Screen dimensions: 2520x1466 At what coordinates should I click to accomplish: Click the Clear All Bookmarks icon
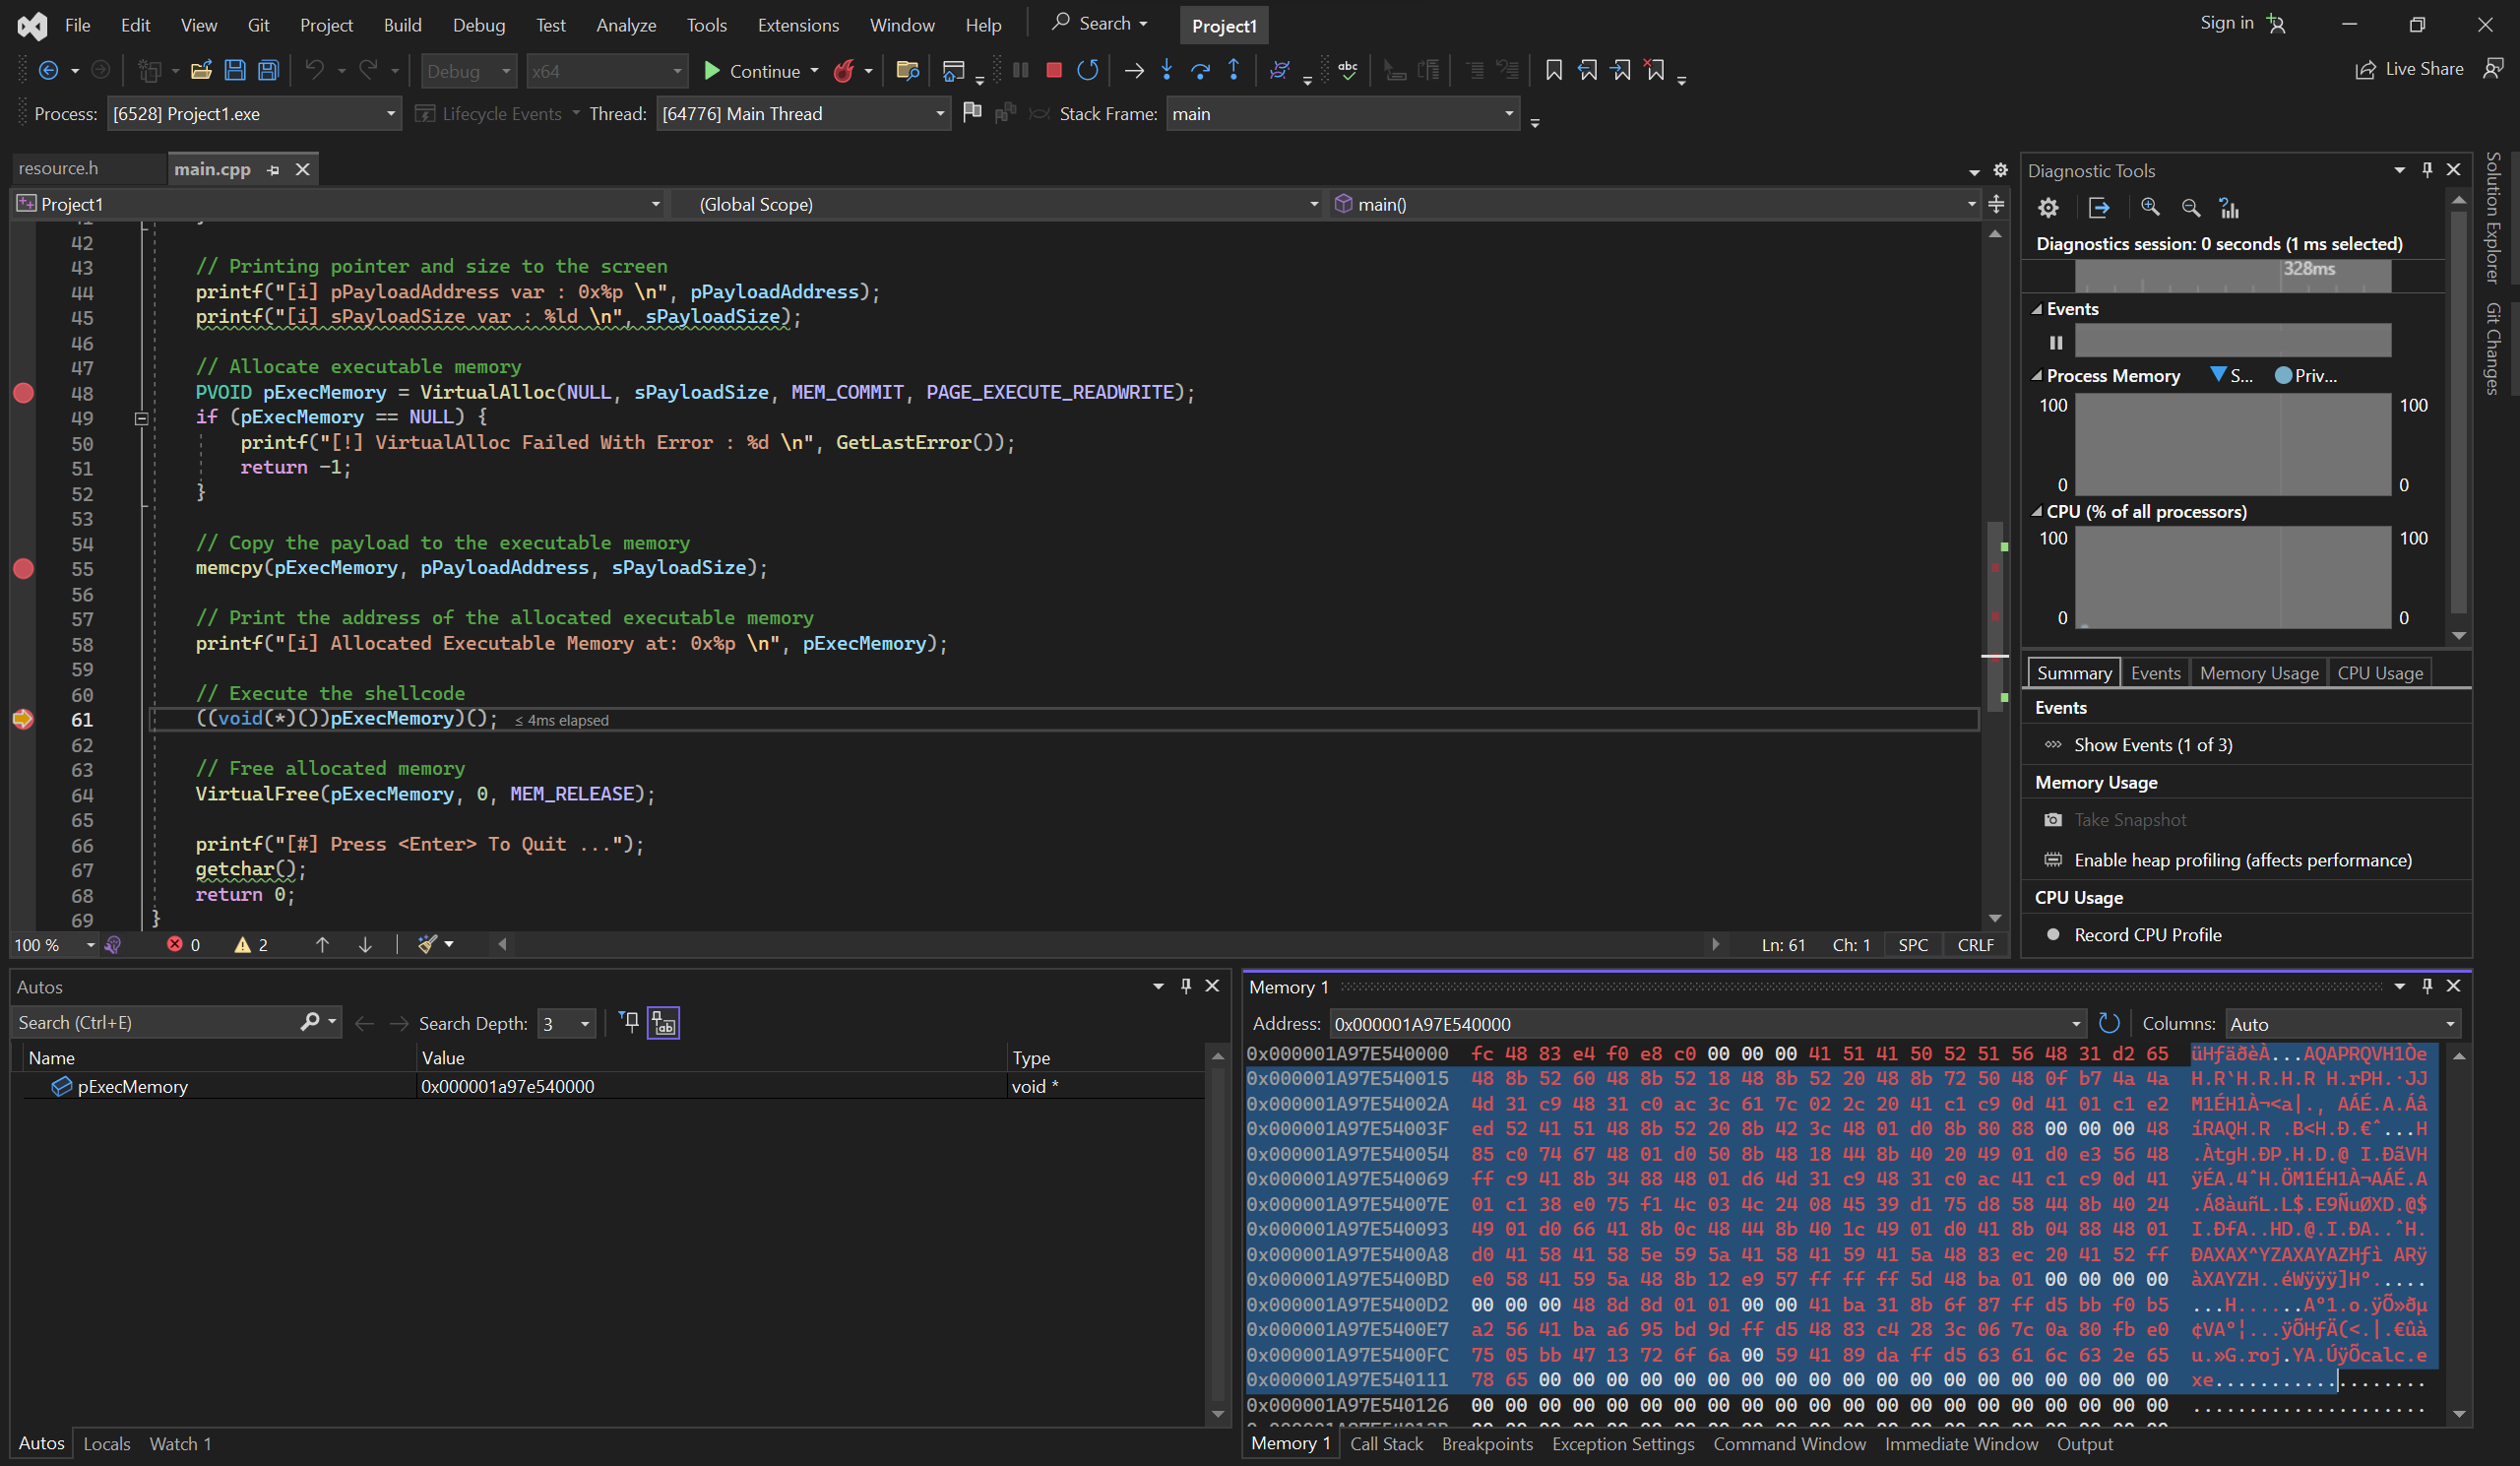pyautogui.click(x=1655, y=70)
